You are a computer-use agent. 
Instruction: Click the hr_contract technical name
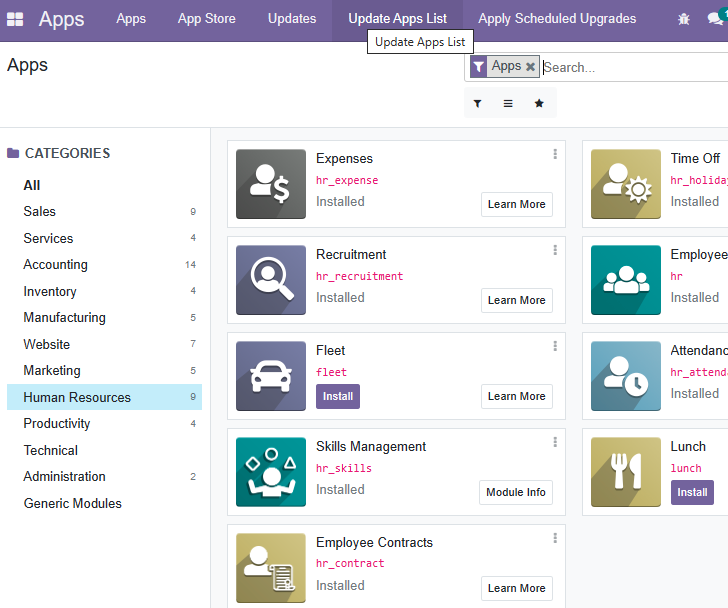(x=350, y=563)
